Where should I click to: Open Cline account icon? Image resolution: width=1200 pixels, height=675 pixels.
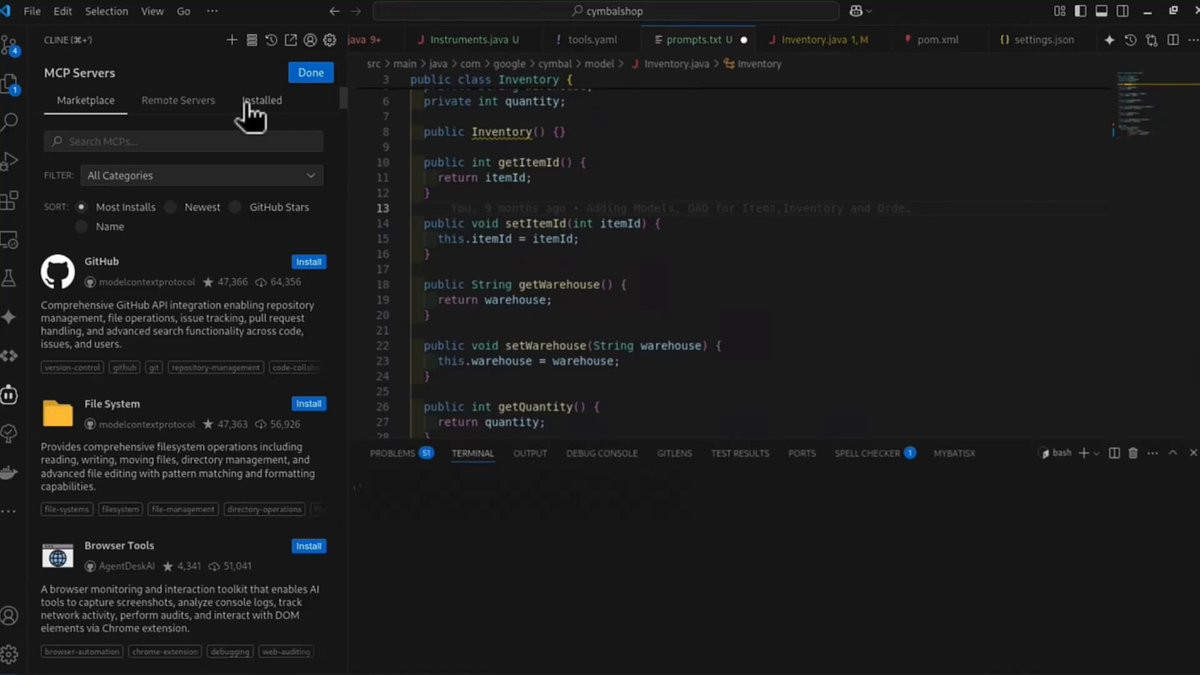click(310, 40)
